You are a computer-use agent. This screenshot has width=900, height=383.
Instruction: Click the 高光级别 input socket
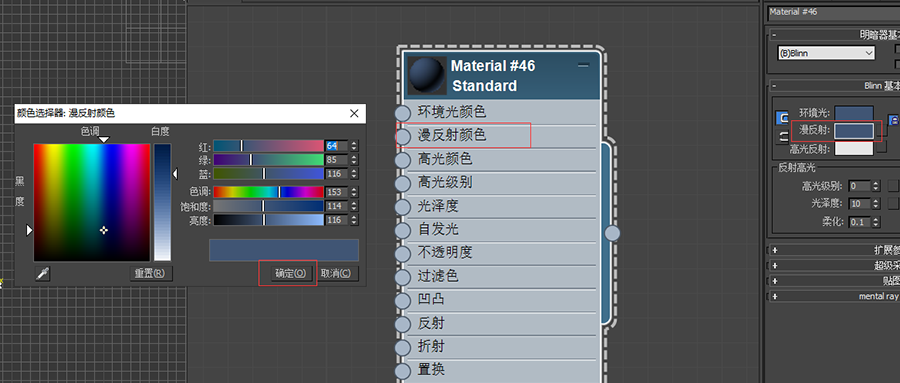[403, 183]
